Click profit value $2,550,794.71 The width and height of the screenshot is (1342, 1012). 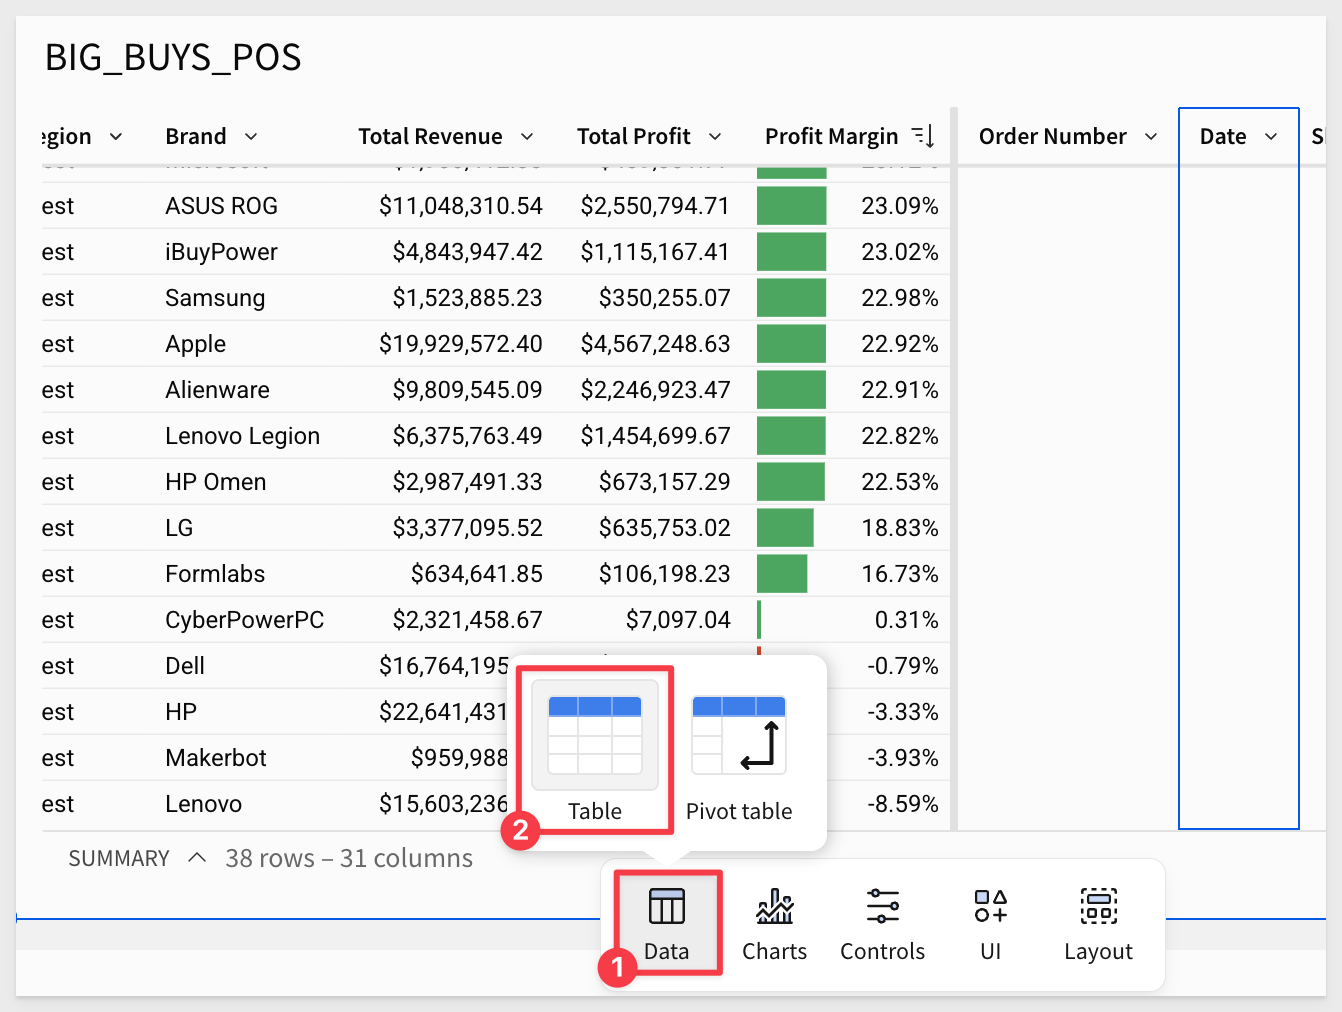pyautogui.click(x=655, y=206)
